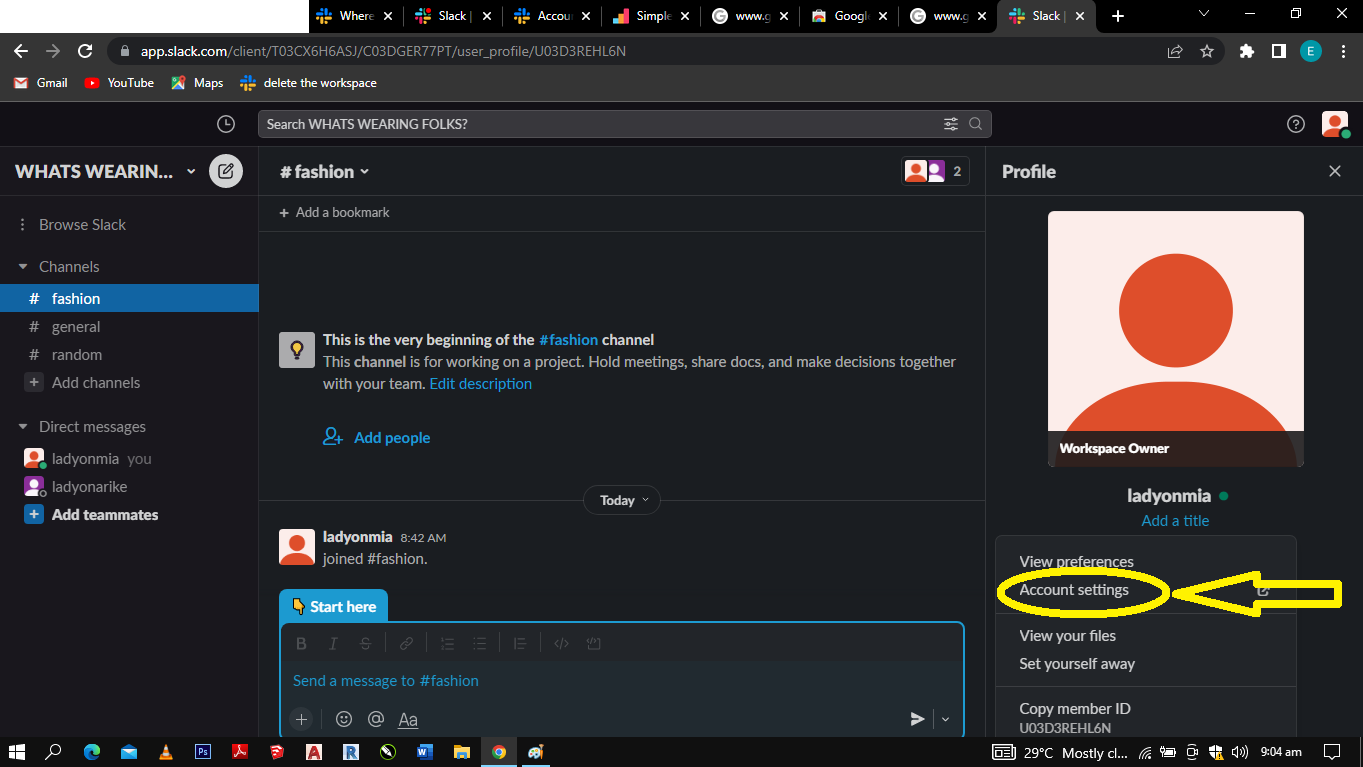Screen dimensions: 1363x767
Task: Bookmark this page with the star icon
Action: pyautogui.click(x=1207, y=51)
